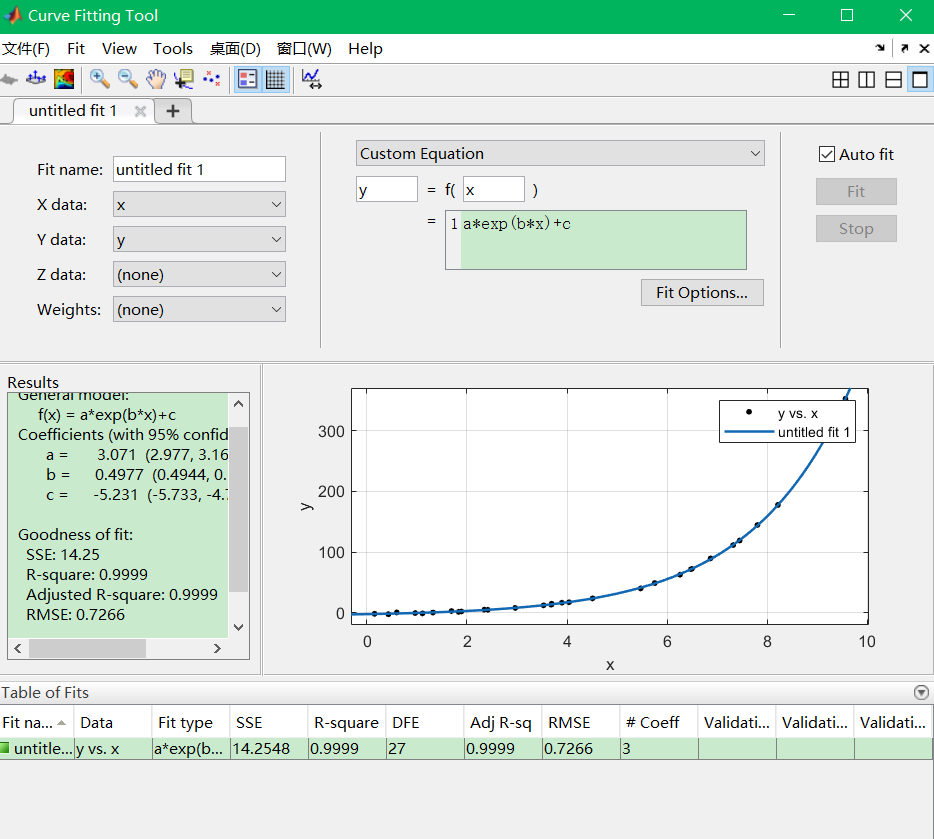Activate the Zoom In tool
Image resolution: width=934 pixels, height=839 pixels.
[x=99, y=79]
